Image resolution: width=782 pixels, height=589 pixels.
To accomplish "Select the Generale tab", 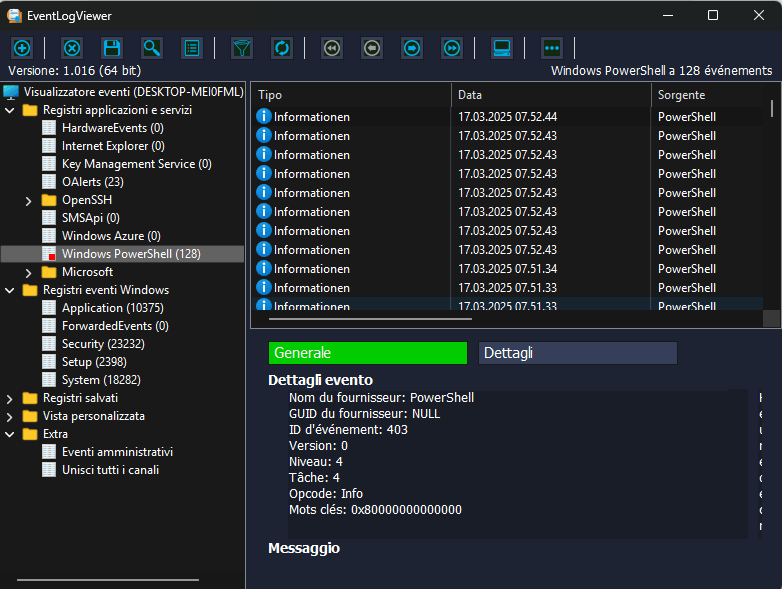I will click(367, 353).
